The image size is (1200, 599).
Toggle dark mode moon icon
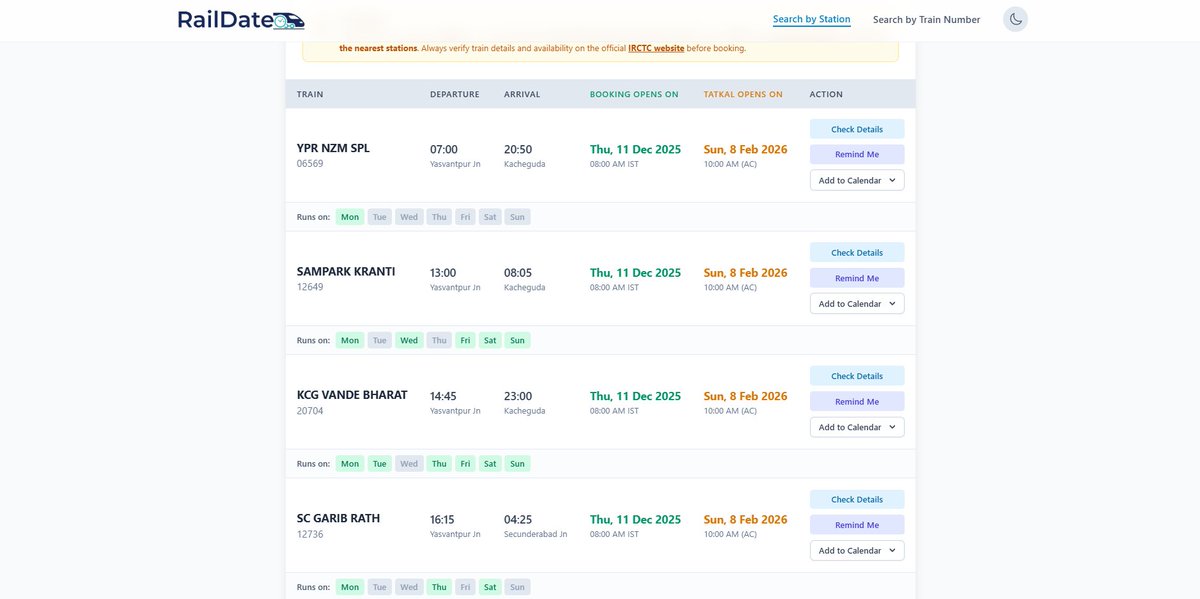pos(1015,19)
